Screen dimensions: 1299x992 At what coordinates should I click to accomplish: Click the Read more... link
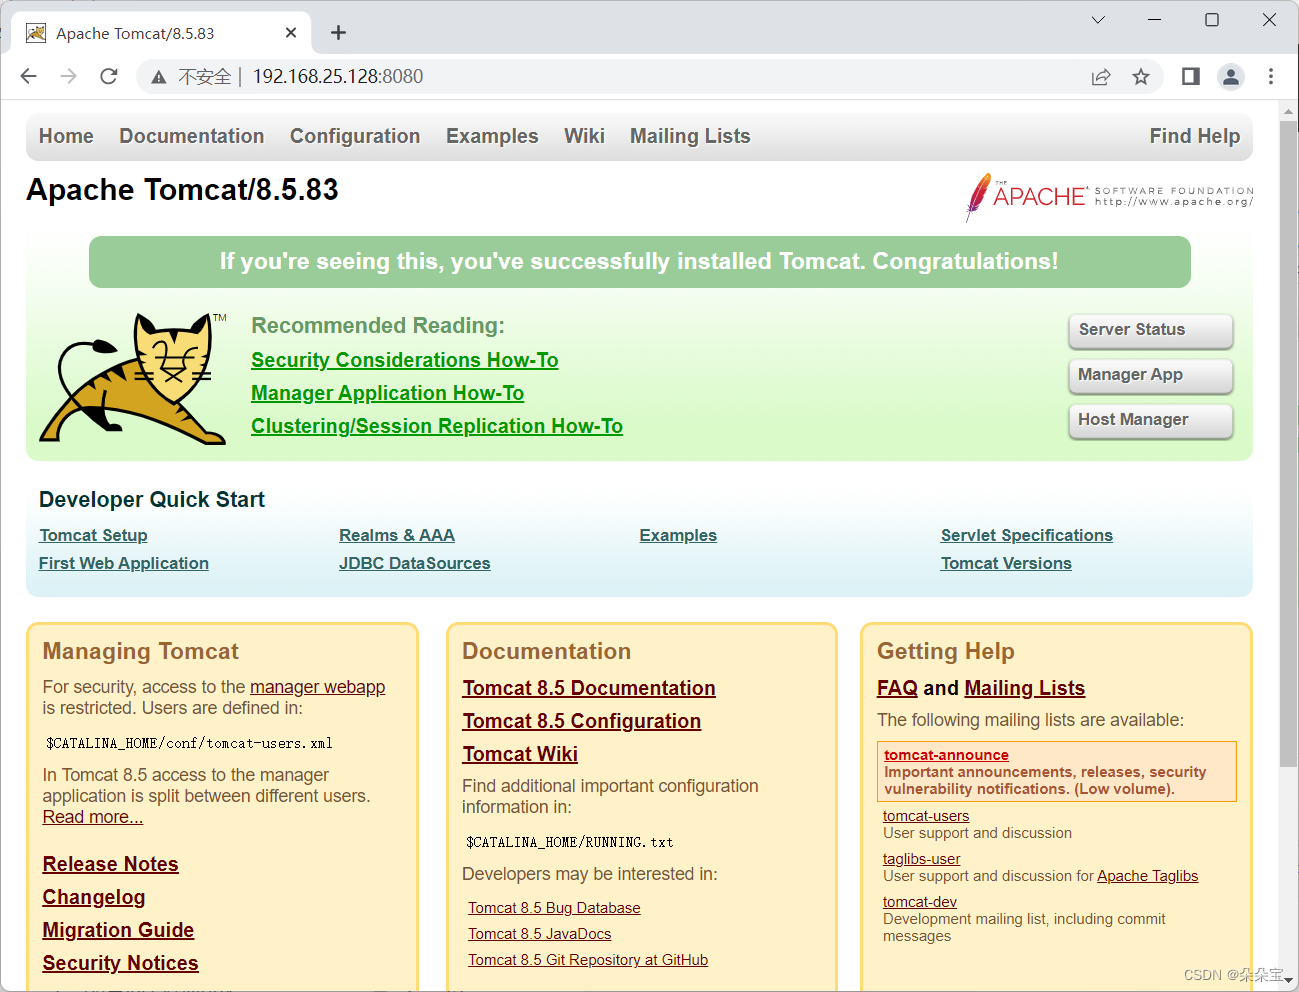point(93,817)
